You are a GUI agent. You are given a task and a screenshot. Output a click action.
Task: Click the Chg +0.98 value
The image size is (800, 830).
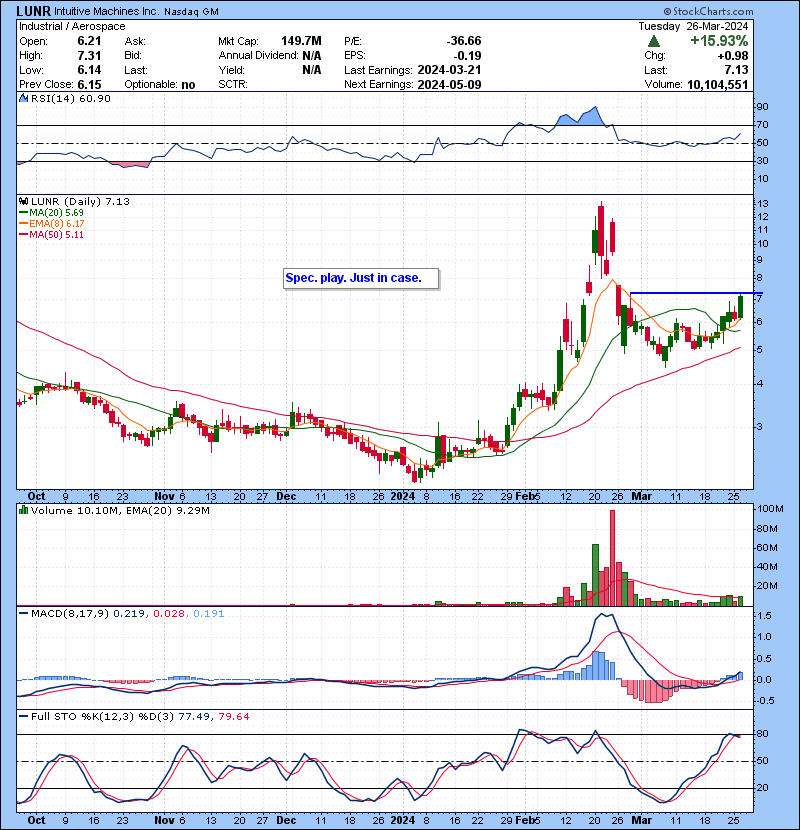(x=733, y=56)
